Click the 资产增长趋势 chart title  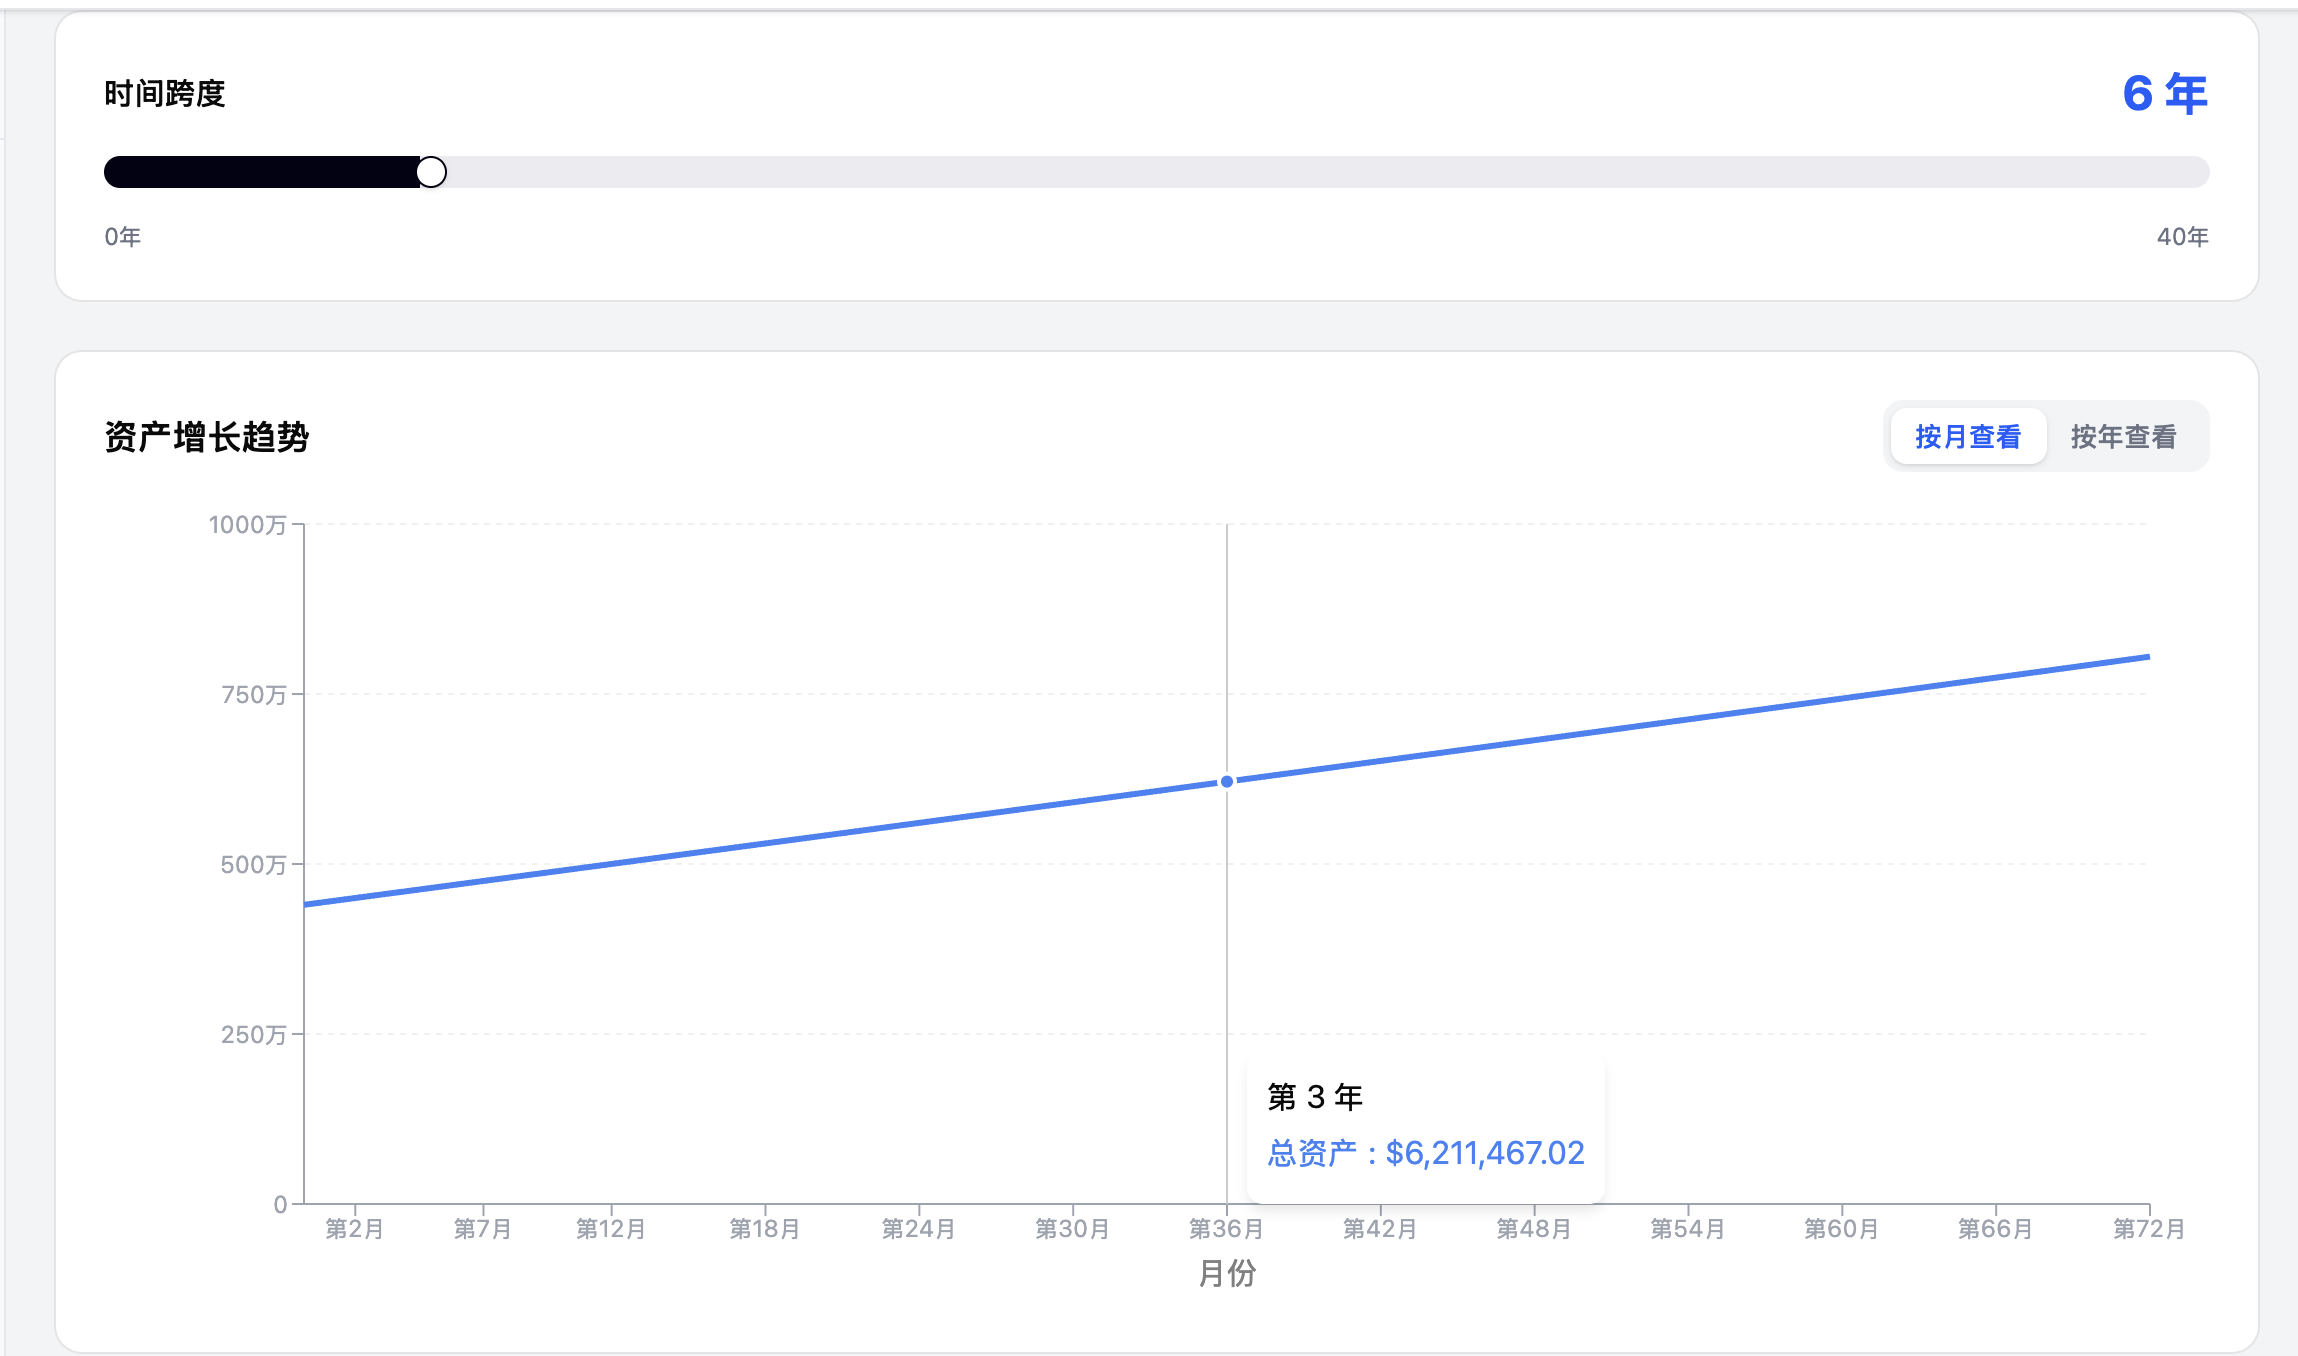(x=207, y=437)
